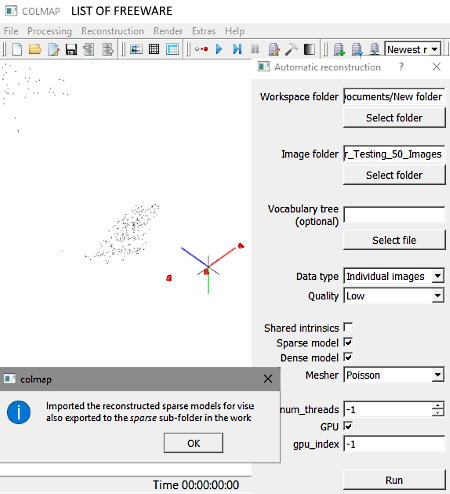
Task: Open the Mesher dropdown showing Poisson
Action: click(394, 375)
